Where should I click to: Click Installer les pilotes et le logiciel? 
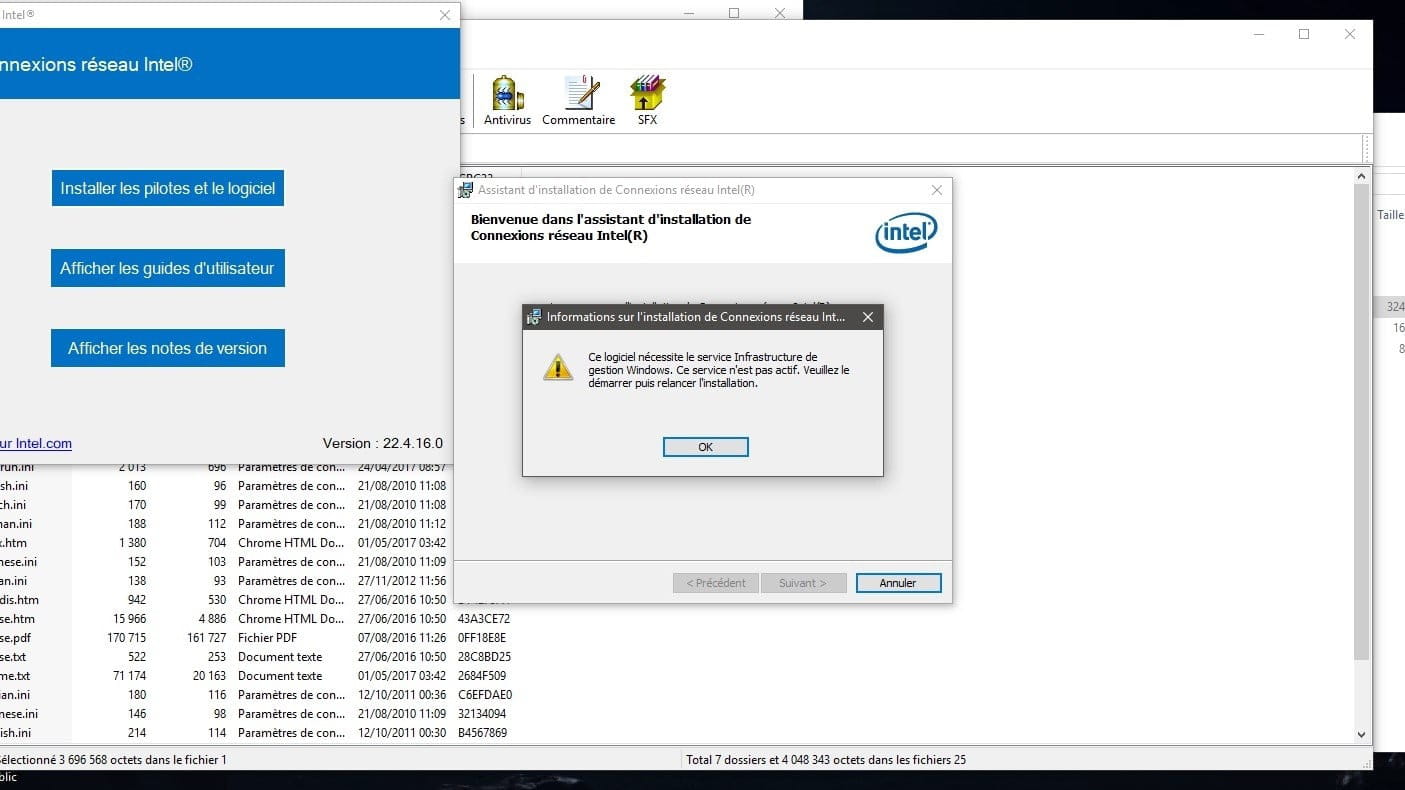[x=168, y=188]
